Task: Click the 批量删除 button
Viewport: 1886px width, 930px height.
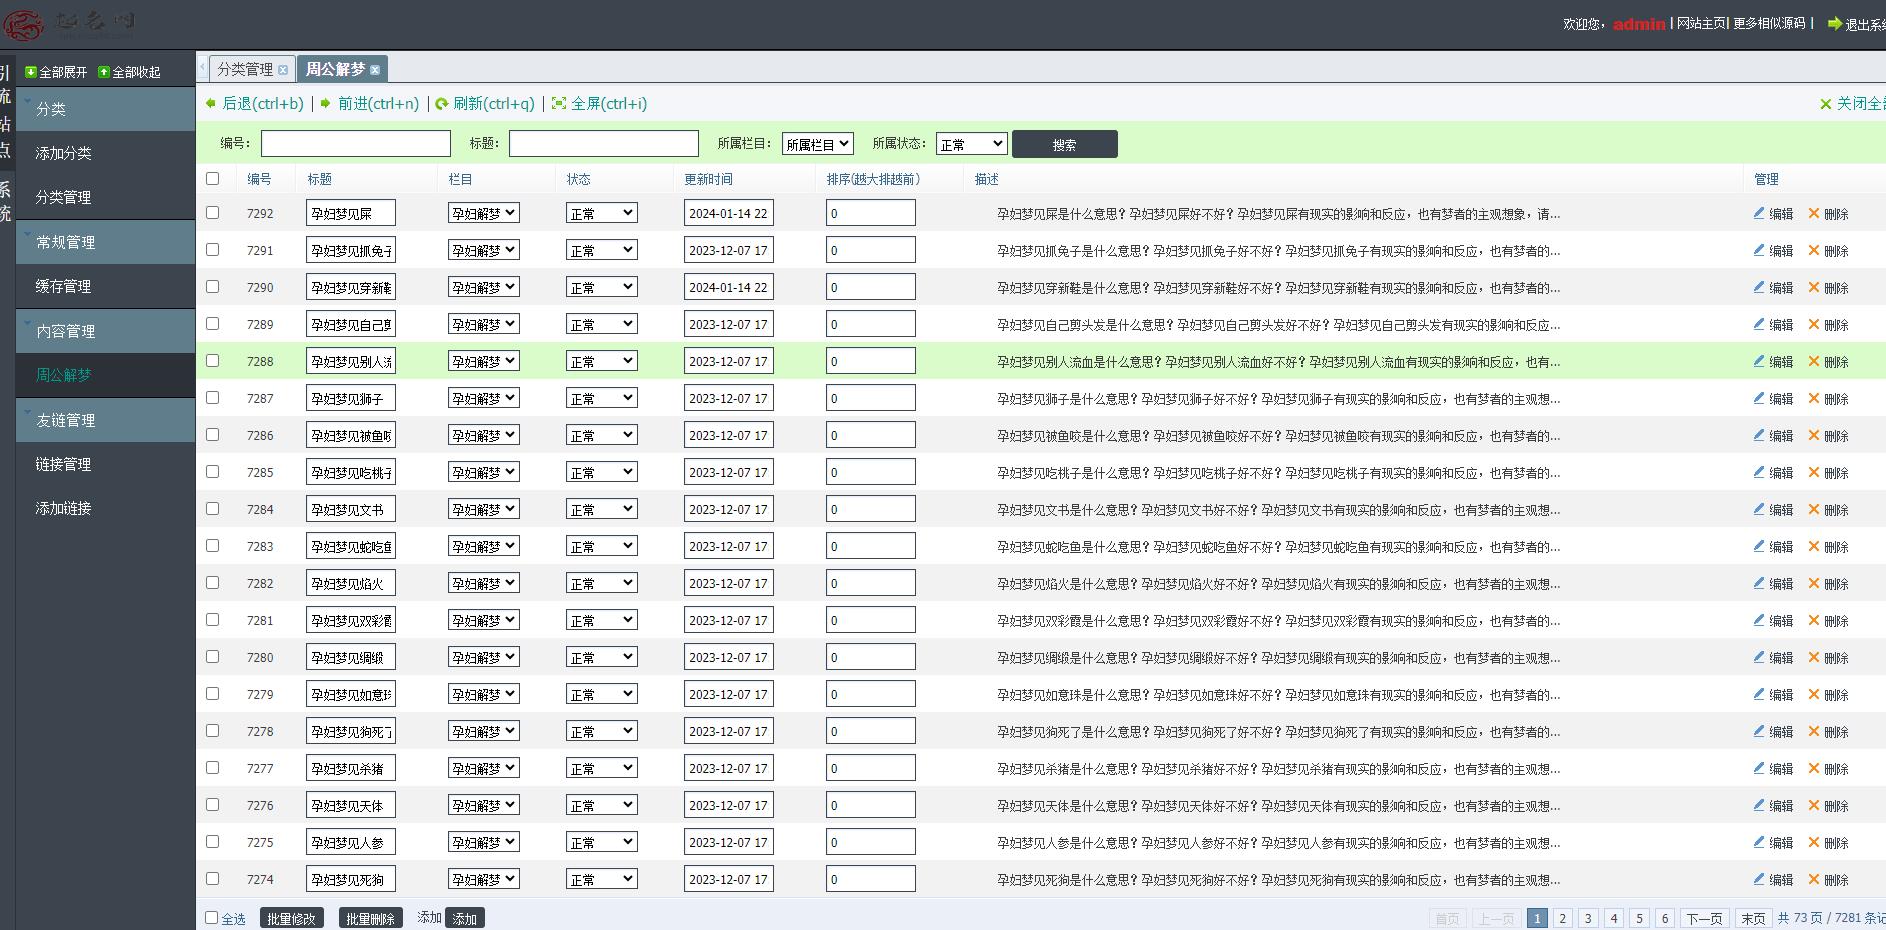Action: click(370, 918)
